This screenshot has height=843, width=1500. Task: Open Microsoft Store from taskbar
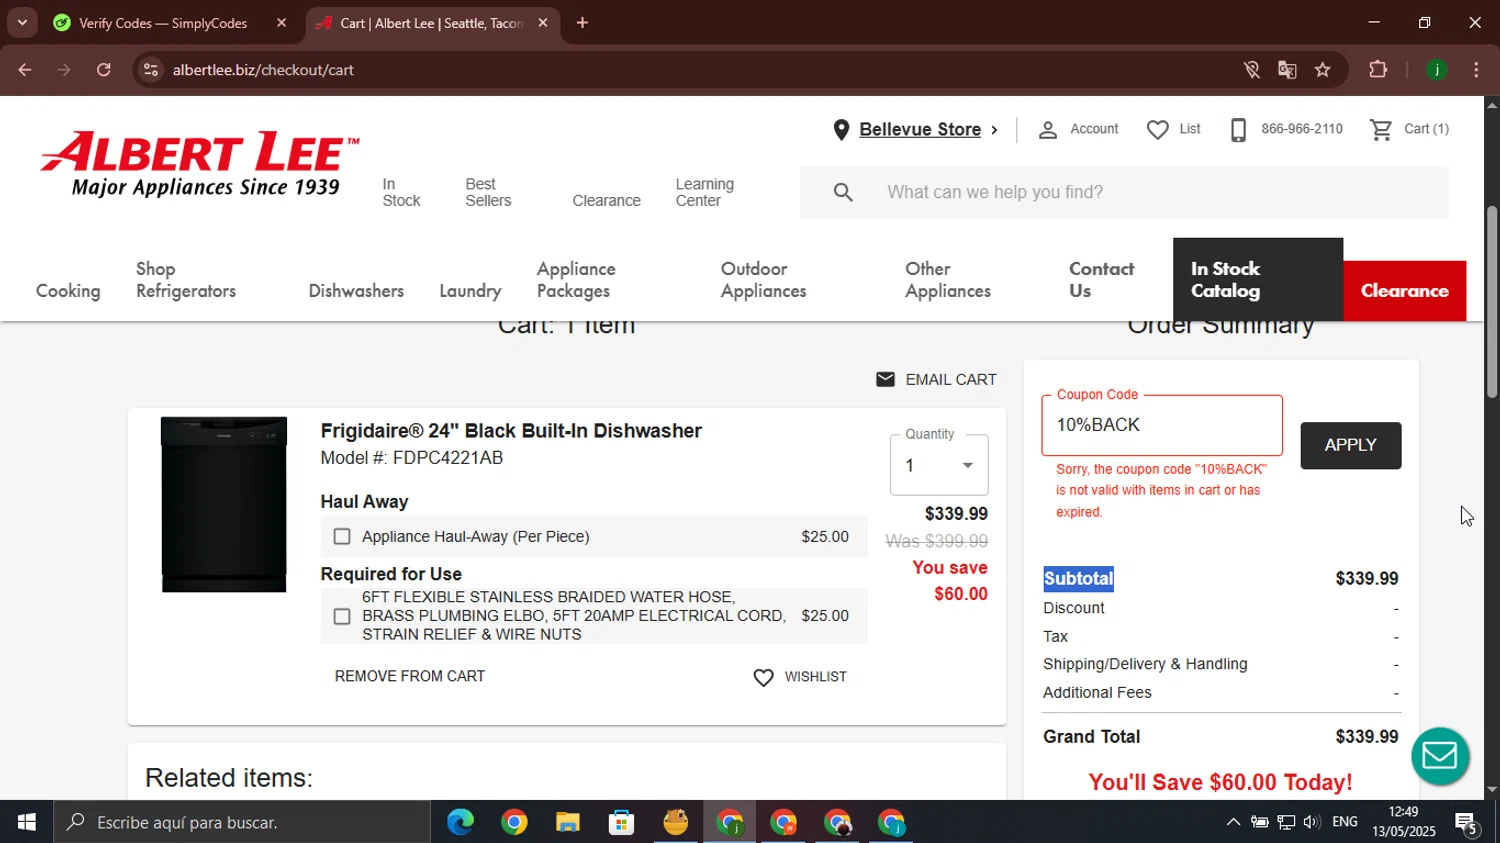622,822
